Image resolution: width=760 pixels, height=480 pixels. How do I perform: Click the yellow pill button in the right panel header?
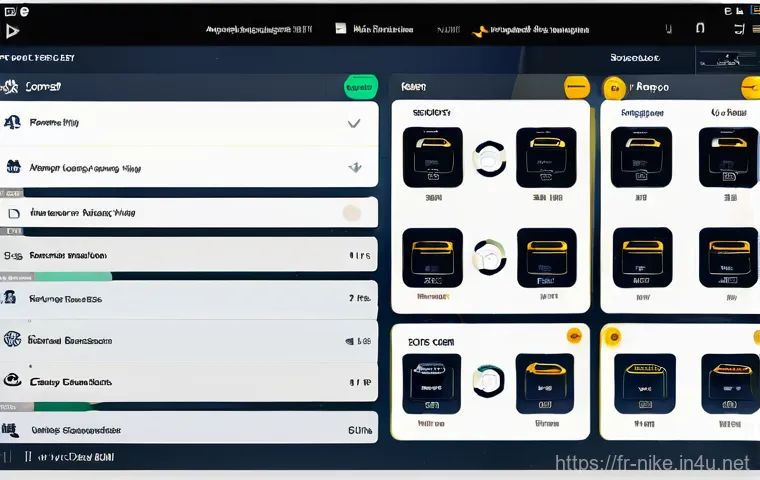click(x=750, y=88)
